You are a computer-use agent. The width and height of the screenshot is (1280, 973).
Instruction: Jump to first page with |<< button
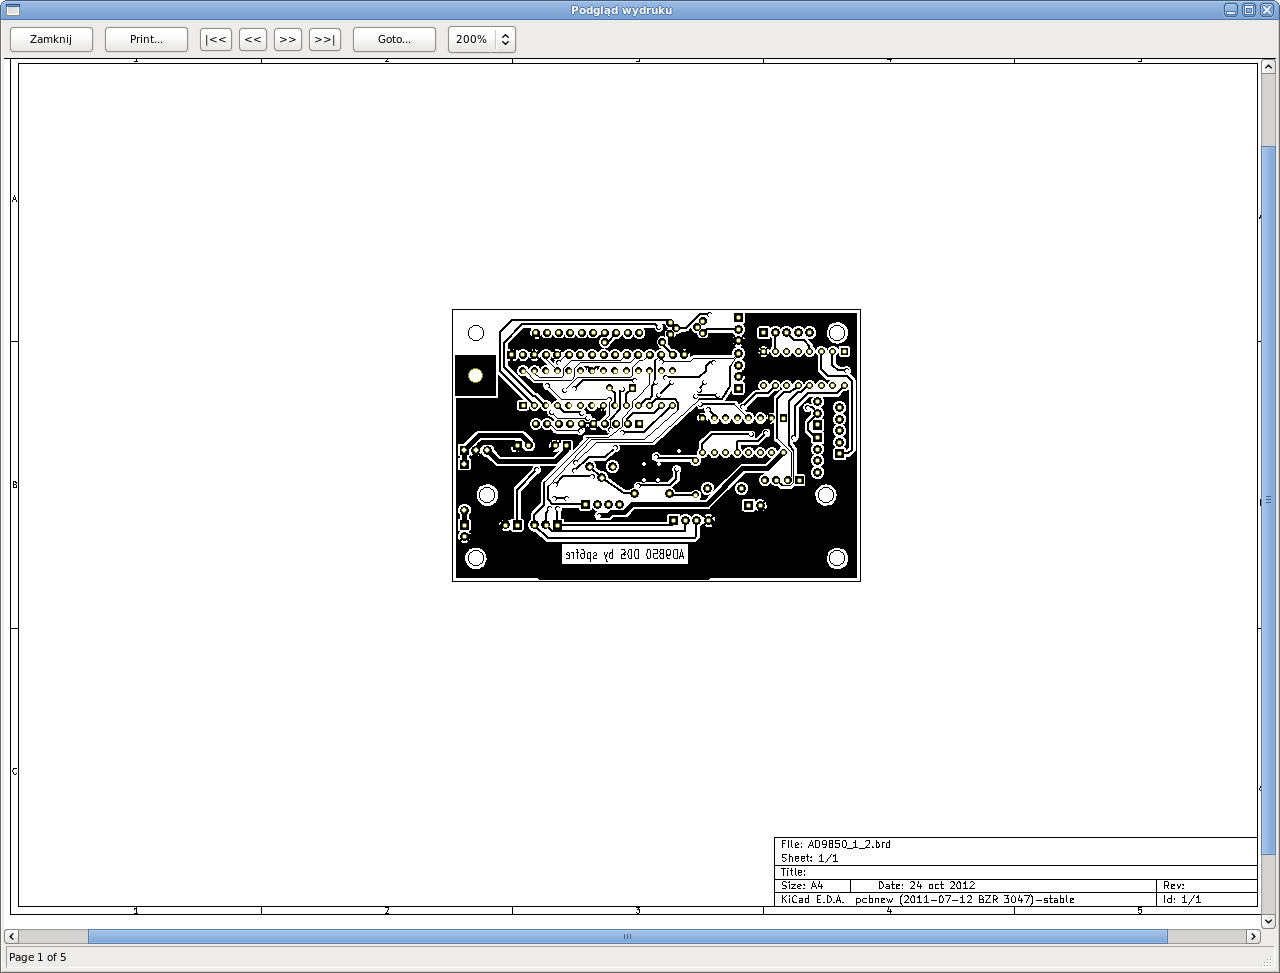click(x=216, y=40)
